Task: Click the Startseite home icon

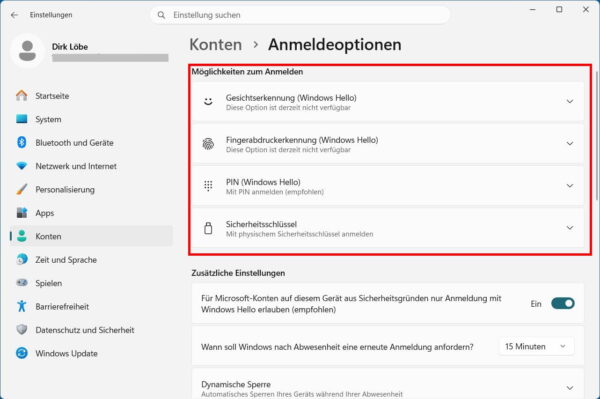Action: (x=22, y=96)
